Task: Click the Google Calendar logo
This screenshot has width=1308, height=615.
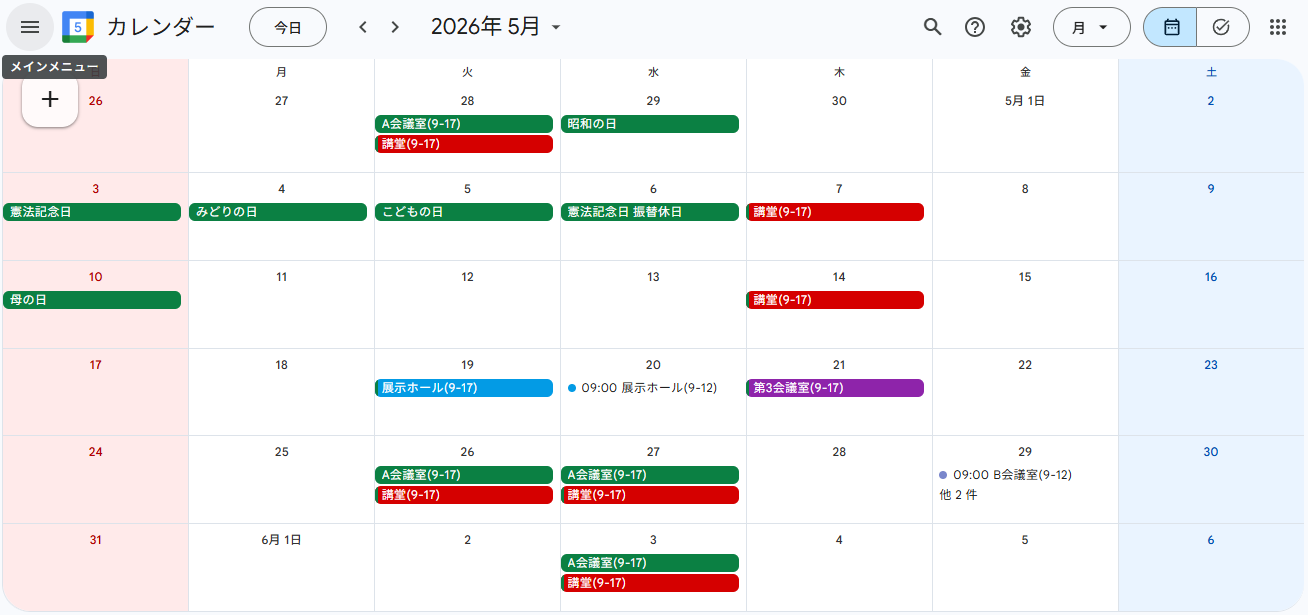Action: 78,27
